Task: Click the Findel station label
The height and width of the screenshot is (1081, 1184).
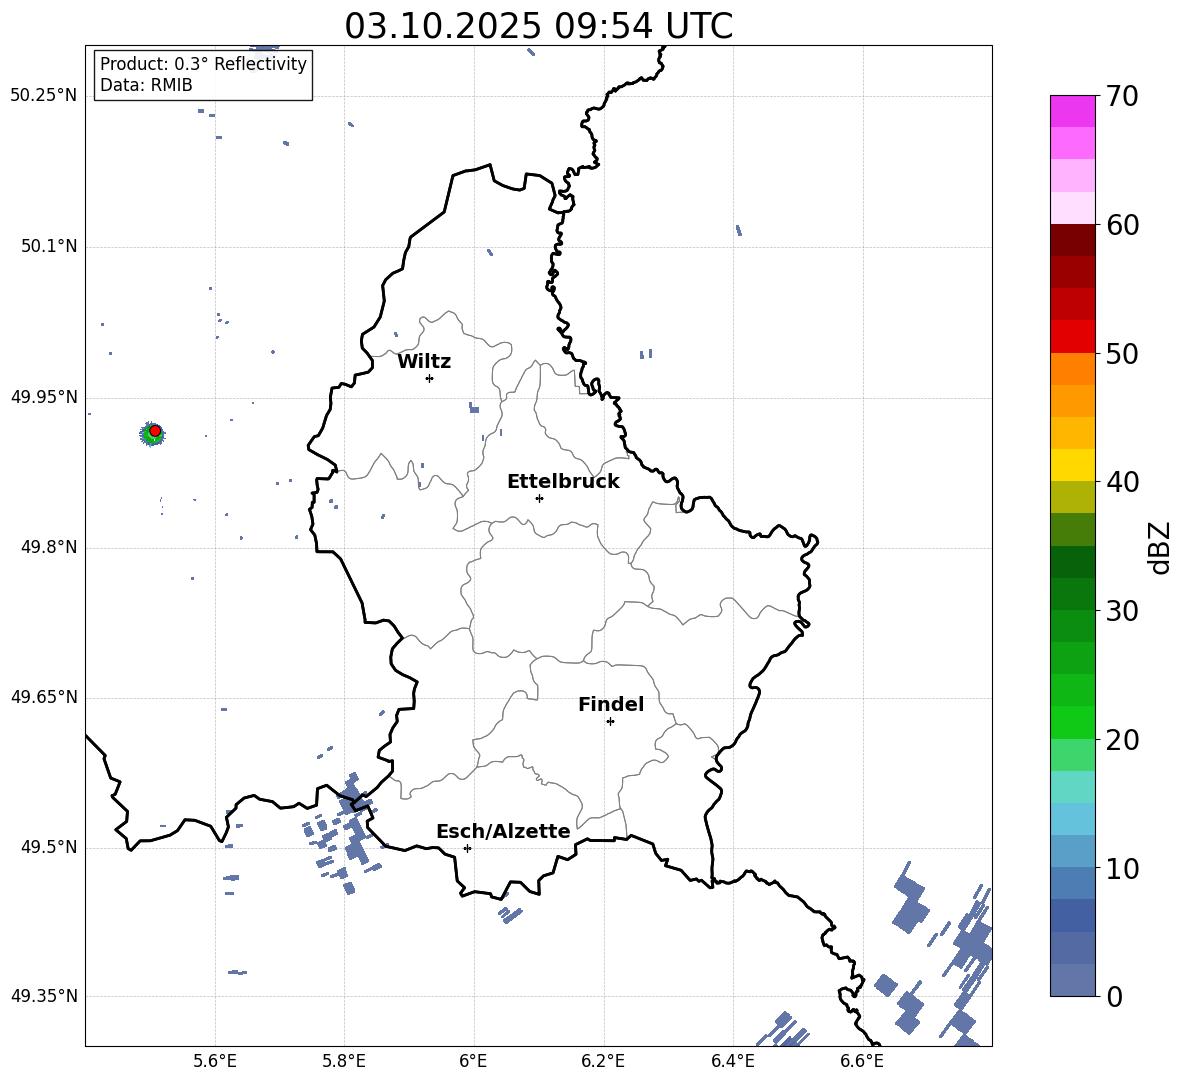Action: point(611,704)
